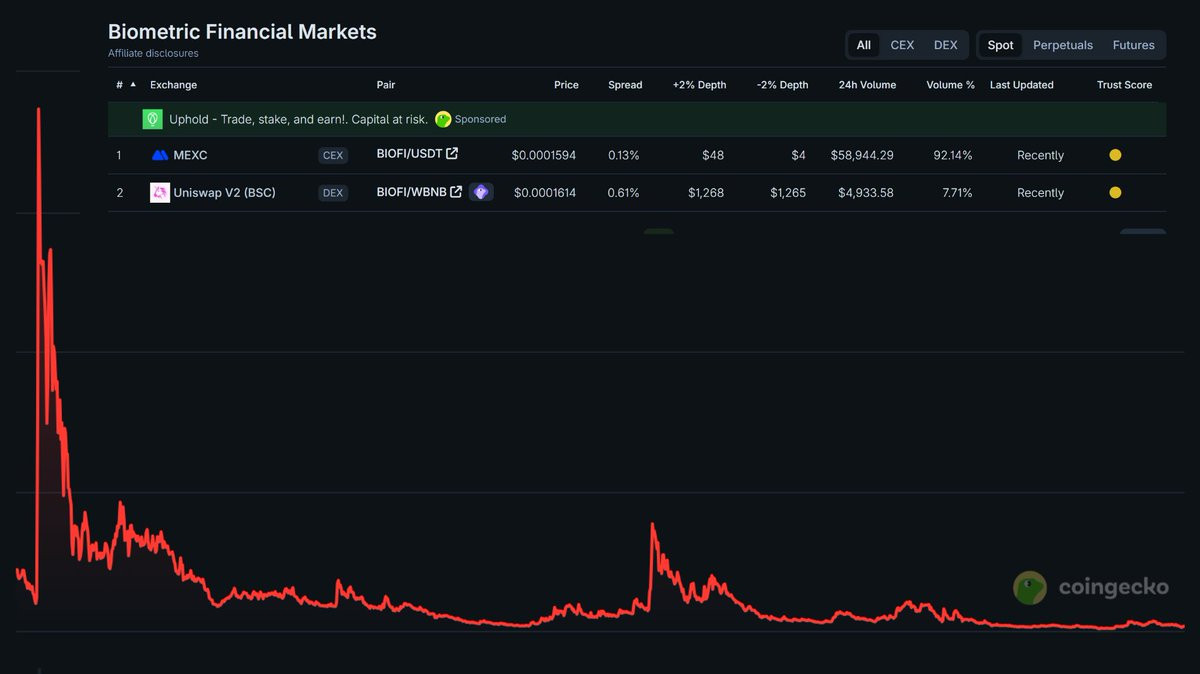Click MEXC +2% depth $48

click(x=713, y=155)
